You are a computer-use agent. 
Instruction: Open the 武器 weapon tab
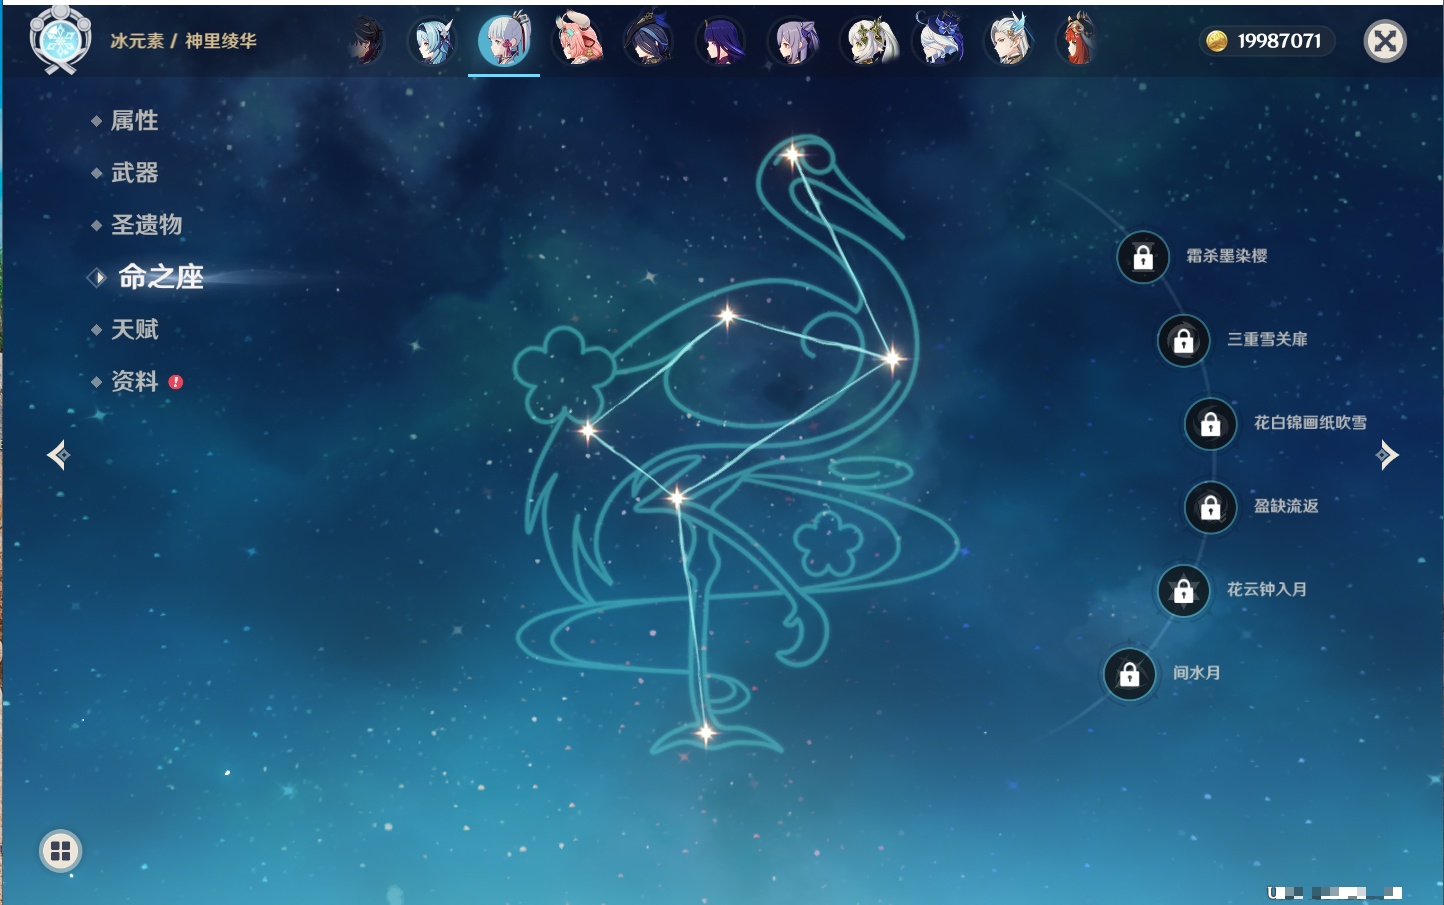[134, 173]
